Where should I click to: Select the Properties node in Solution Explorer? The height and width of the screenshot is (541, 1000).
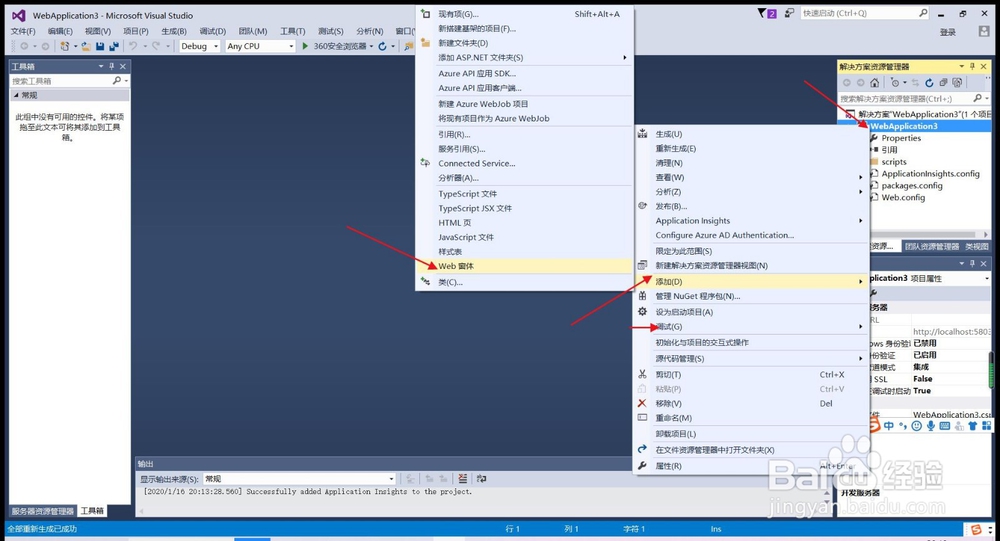tap(901, 138)
